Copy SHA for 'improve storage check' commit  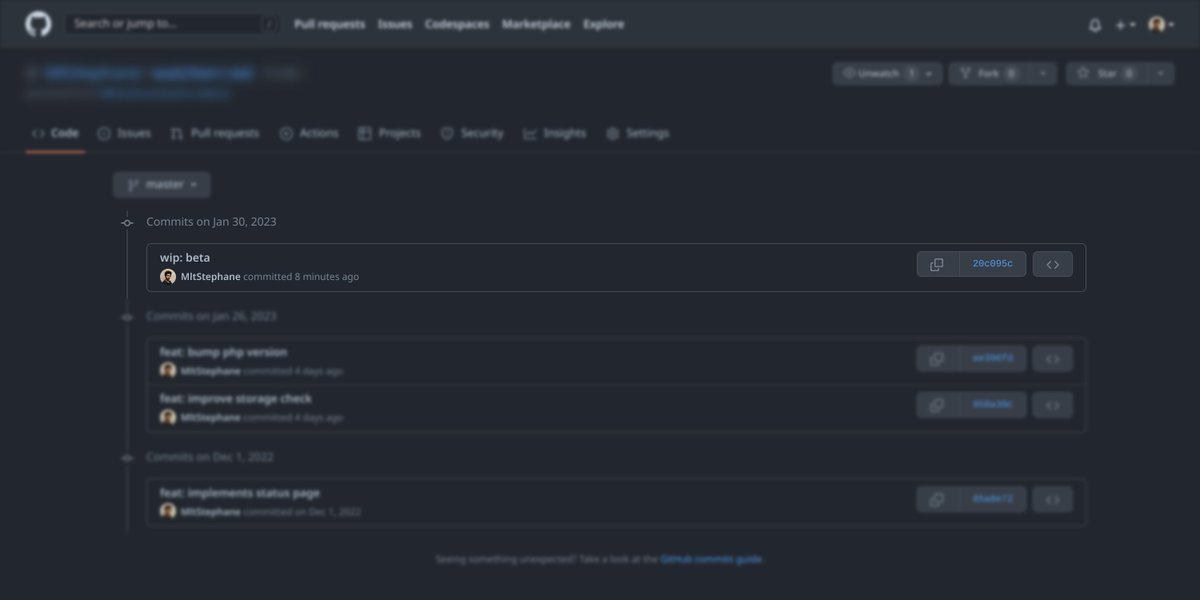937,405
